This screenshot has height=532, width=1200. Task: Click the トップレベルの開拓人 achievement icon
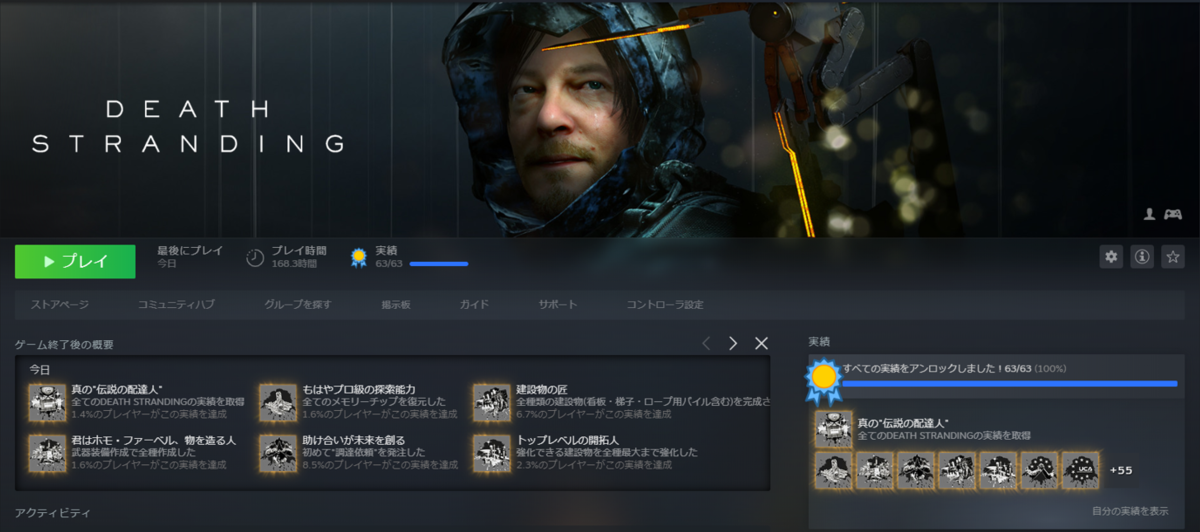pos(492,453)
